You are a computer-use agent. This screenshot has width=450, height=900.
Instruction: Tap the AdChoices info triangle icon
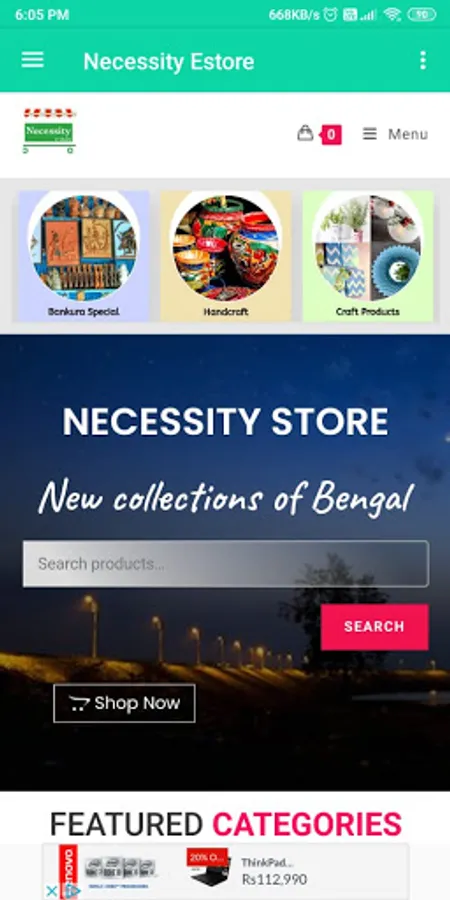71,891
